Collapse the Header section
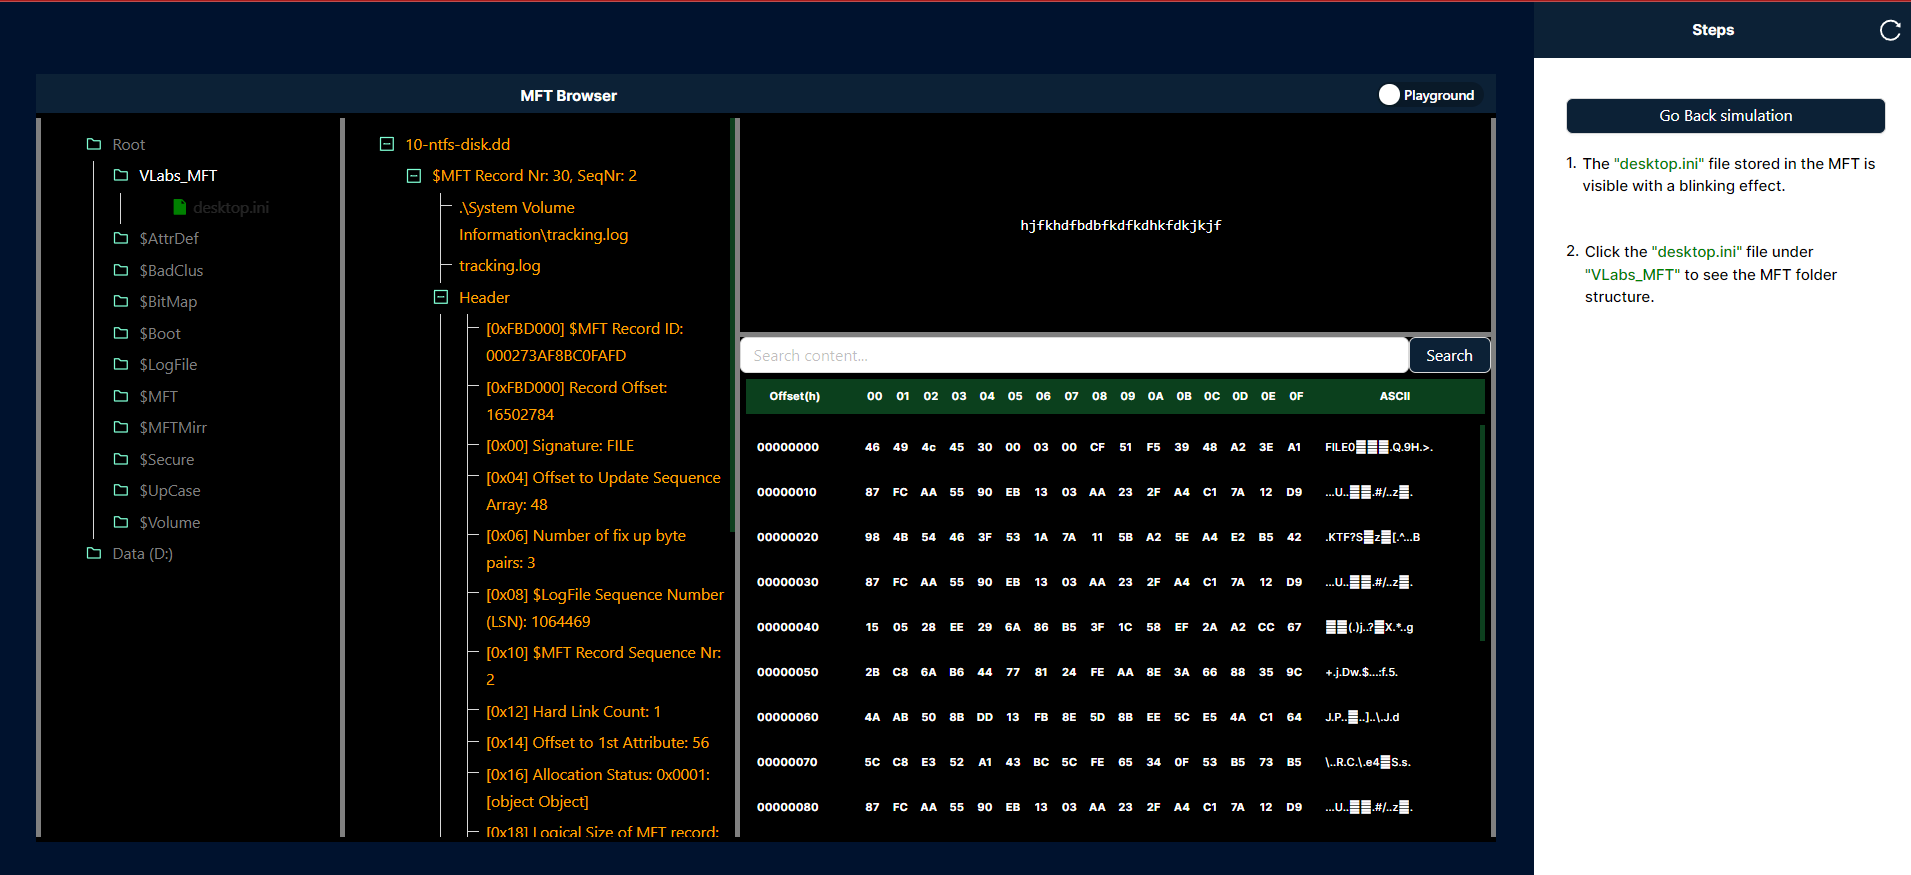This screenshot has height=875, width=1911. [x=441, y=297]
